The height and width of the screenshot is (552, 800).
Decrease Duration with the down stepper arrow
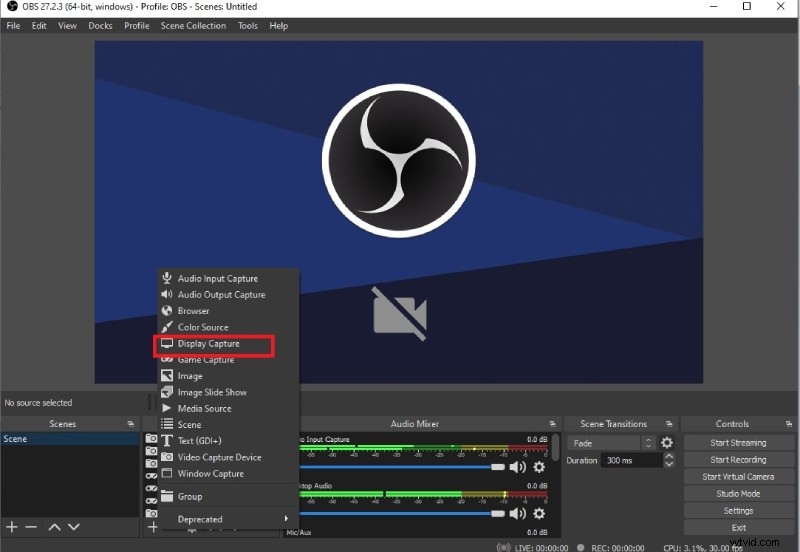pyautogui.click(x=669, y=464)
